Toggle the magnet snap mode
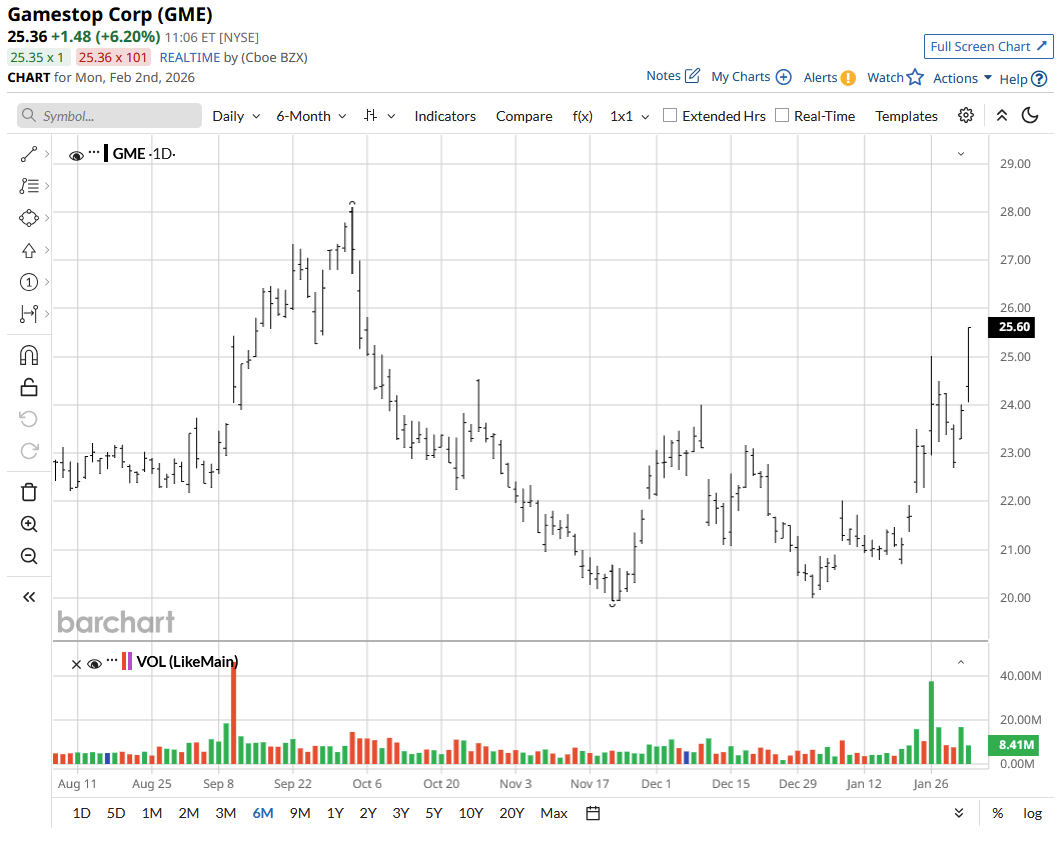 coord(29,355)
